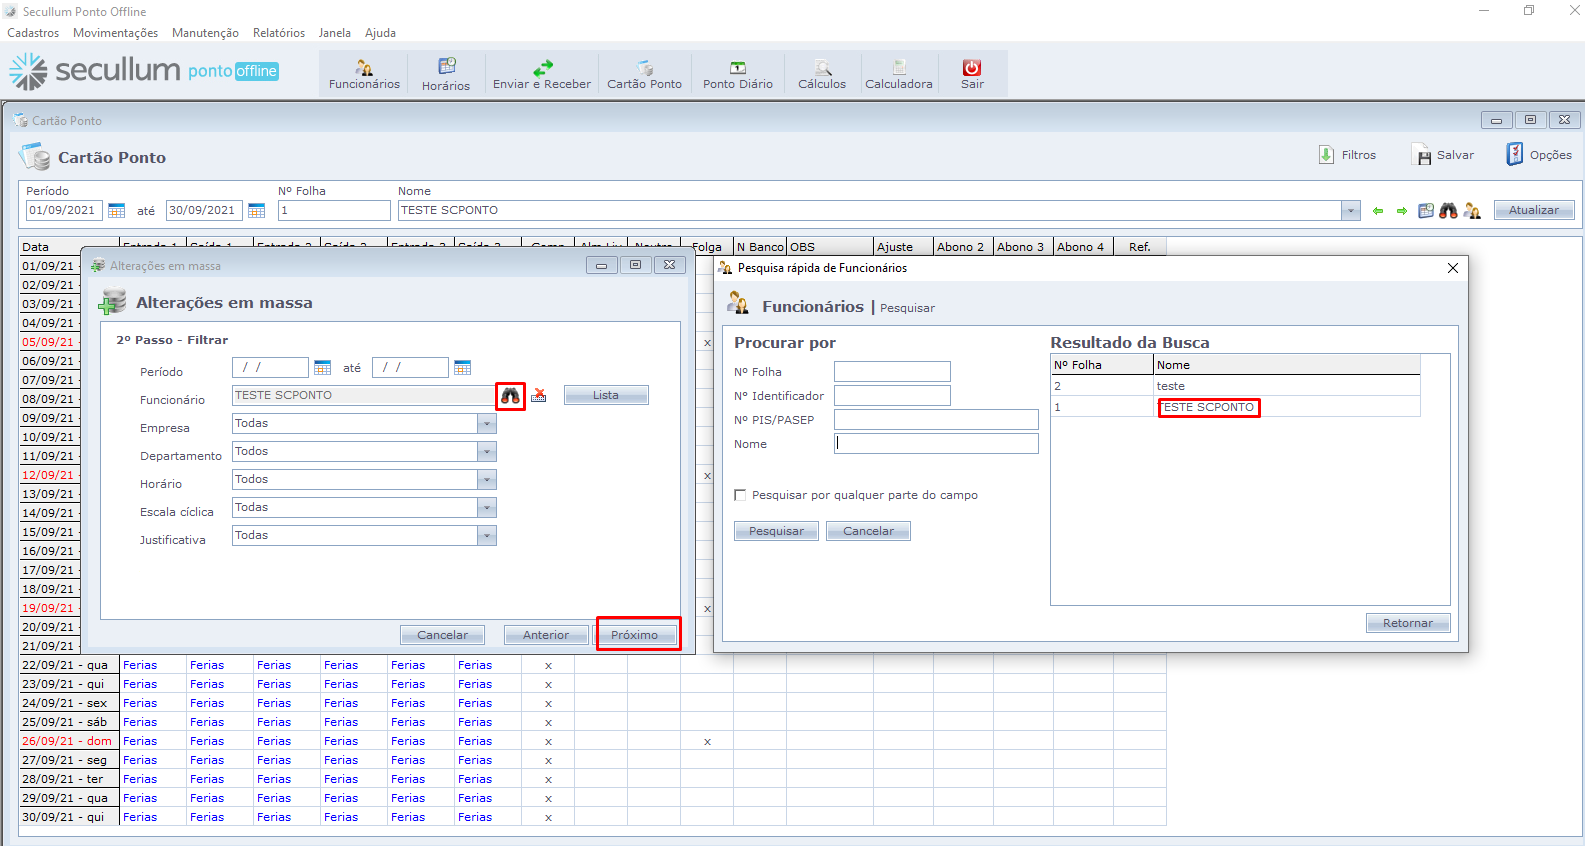Click the Opções checklist icon
The height and width of the screenshot is (846, 1585).
[x=1515, y=155]
